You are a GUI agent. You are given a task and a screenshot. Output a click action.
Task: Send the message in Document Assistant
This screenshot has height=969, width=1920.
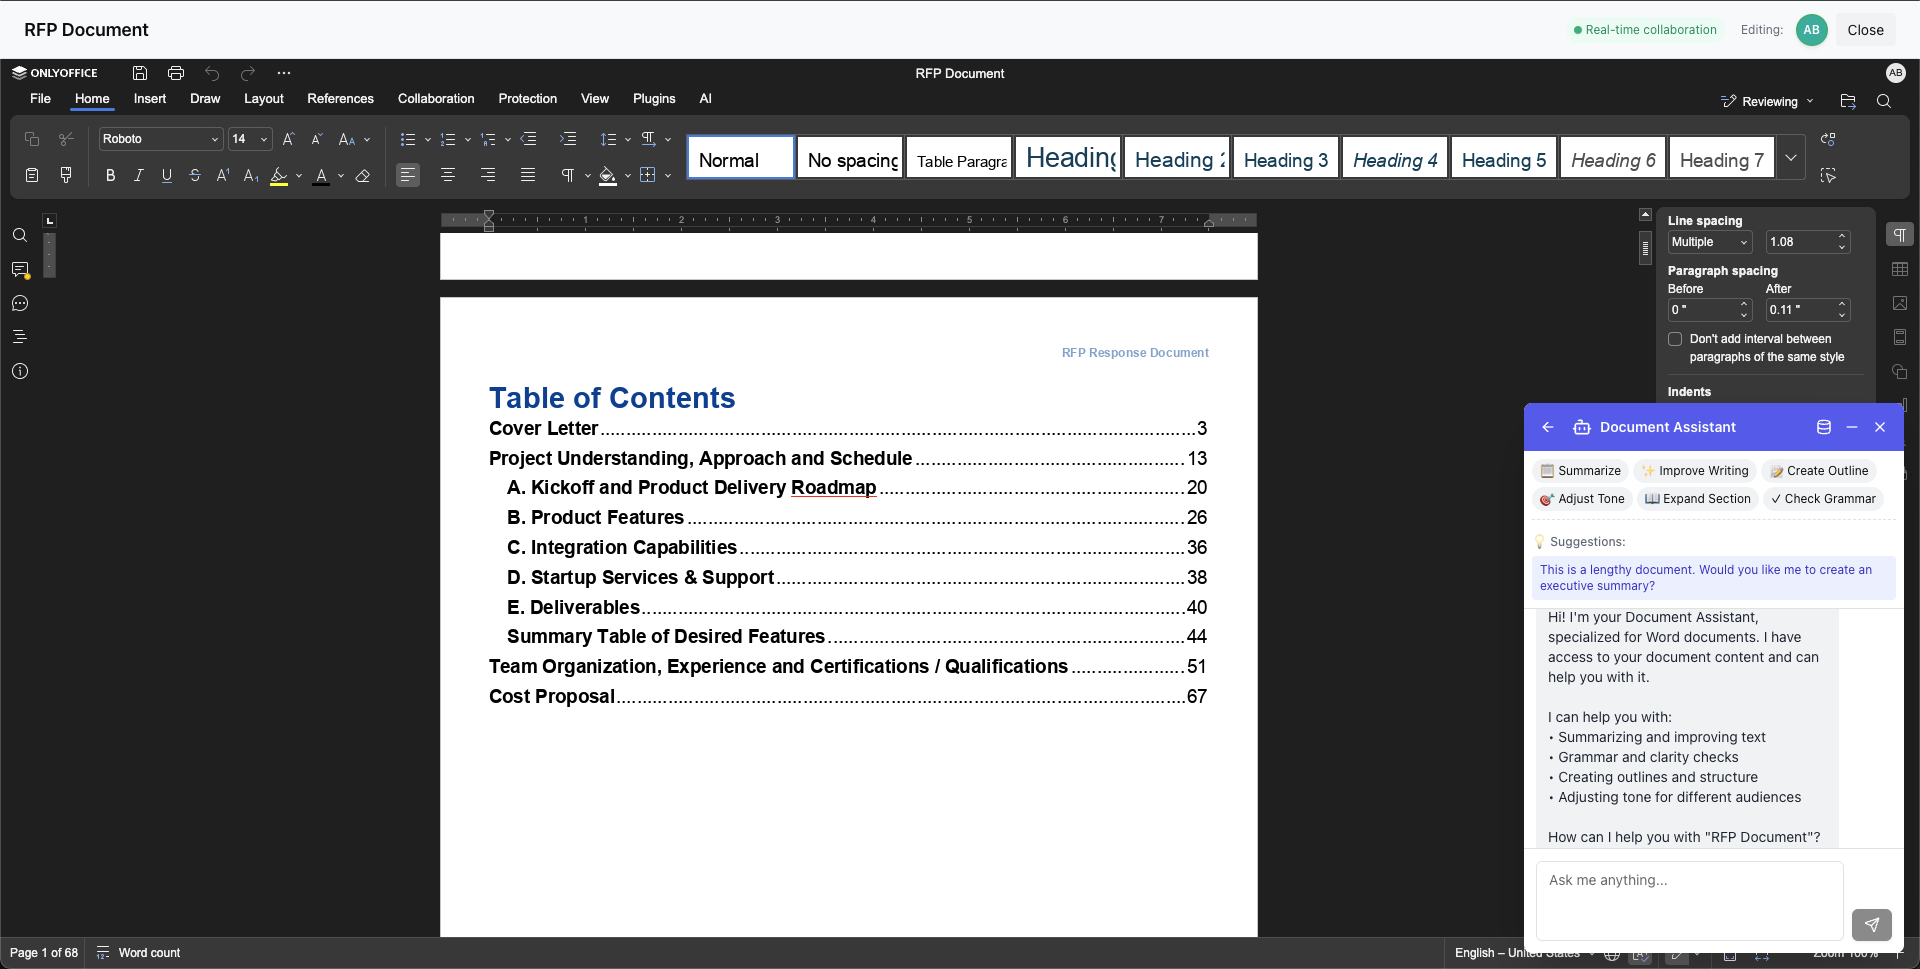tap(1871, 925)
